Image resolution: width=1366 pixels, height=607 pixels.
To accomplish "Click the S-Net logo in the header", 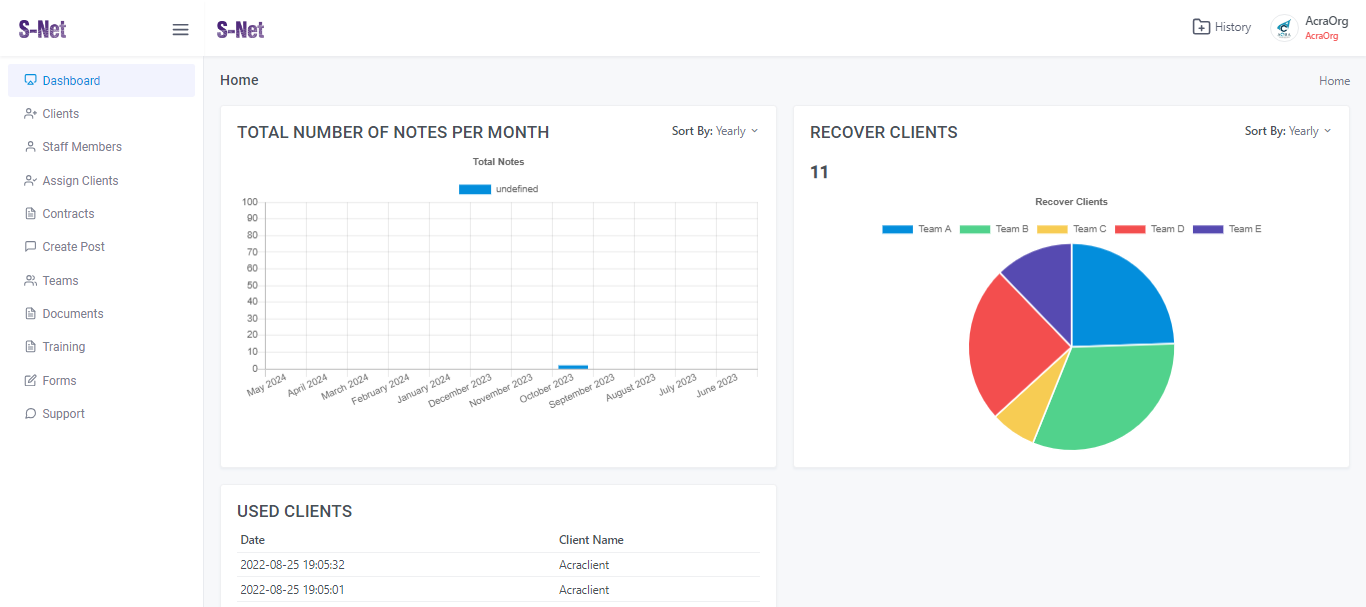I will click(241, 30).
